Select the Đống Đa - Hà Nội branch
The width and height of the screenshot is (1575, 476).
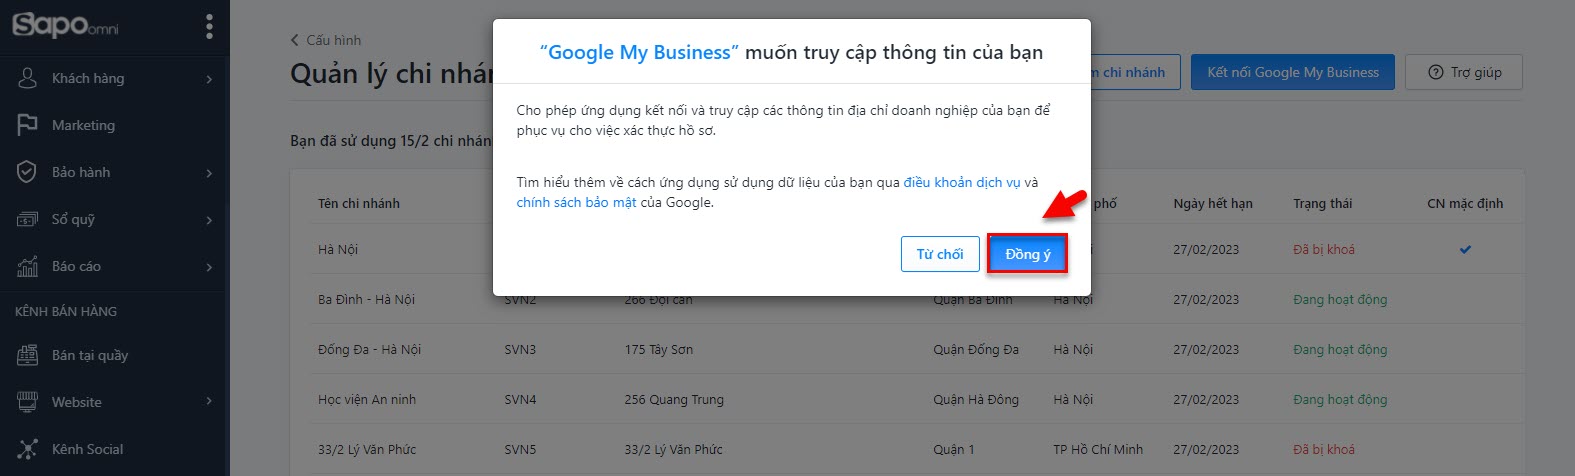coord(369,349)
